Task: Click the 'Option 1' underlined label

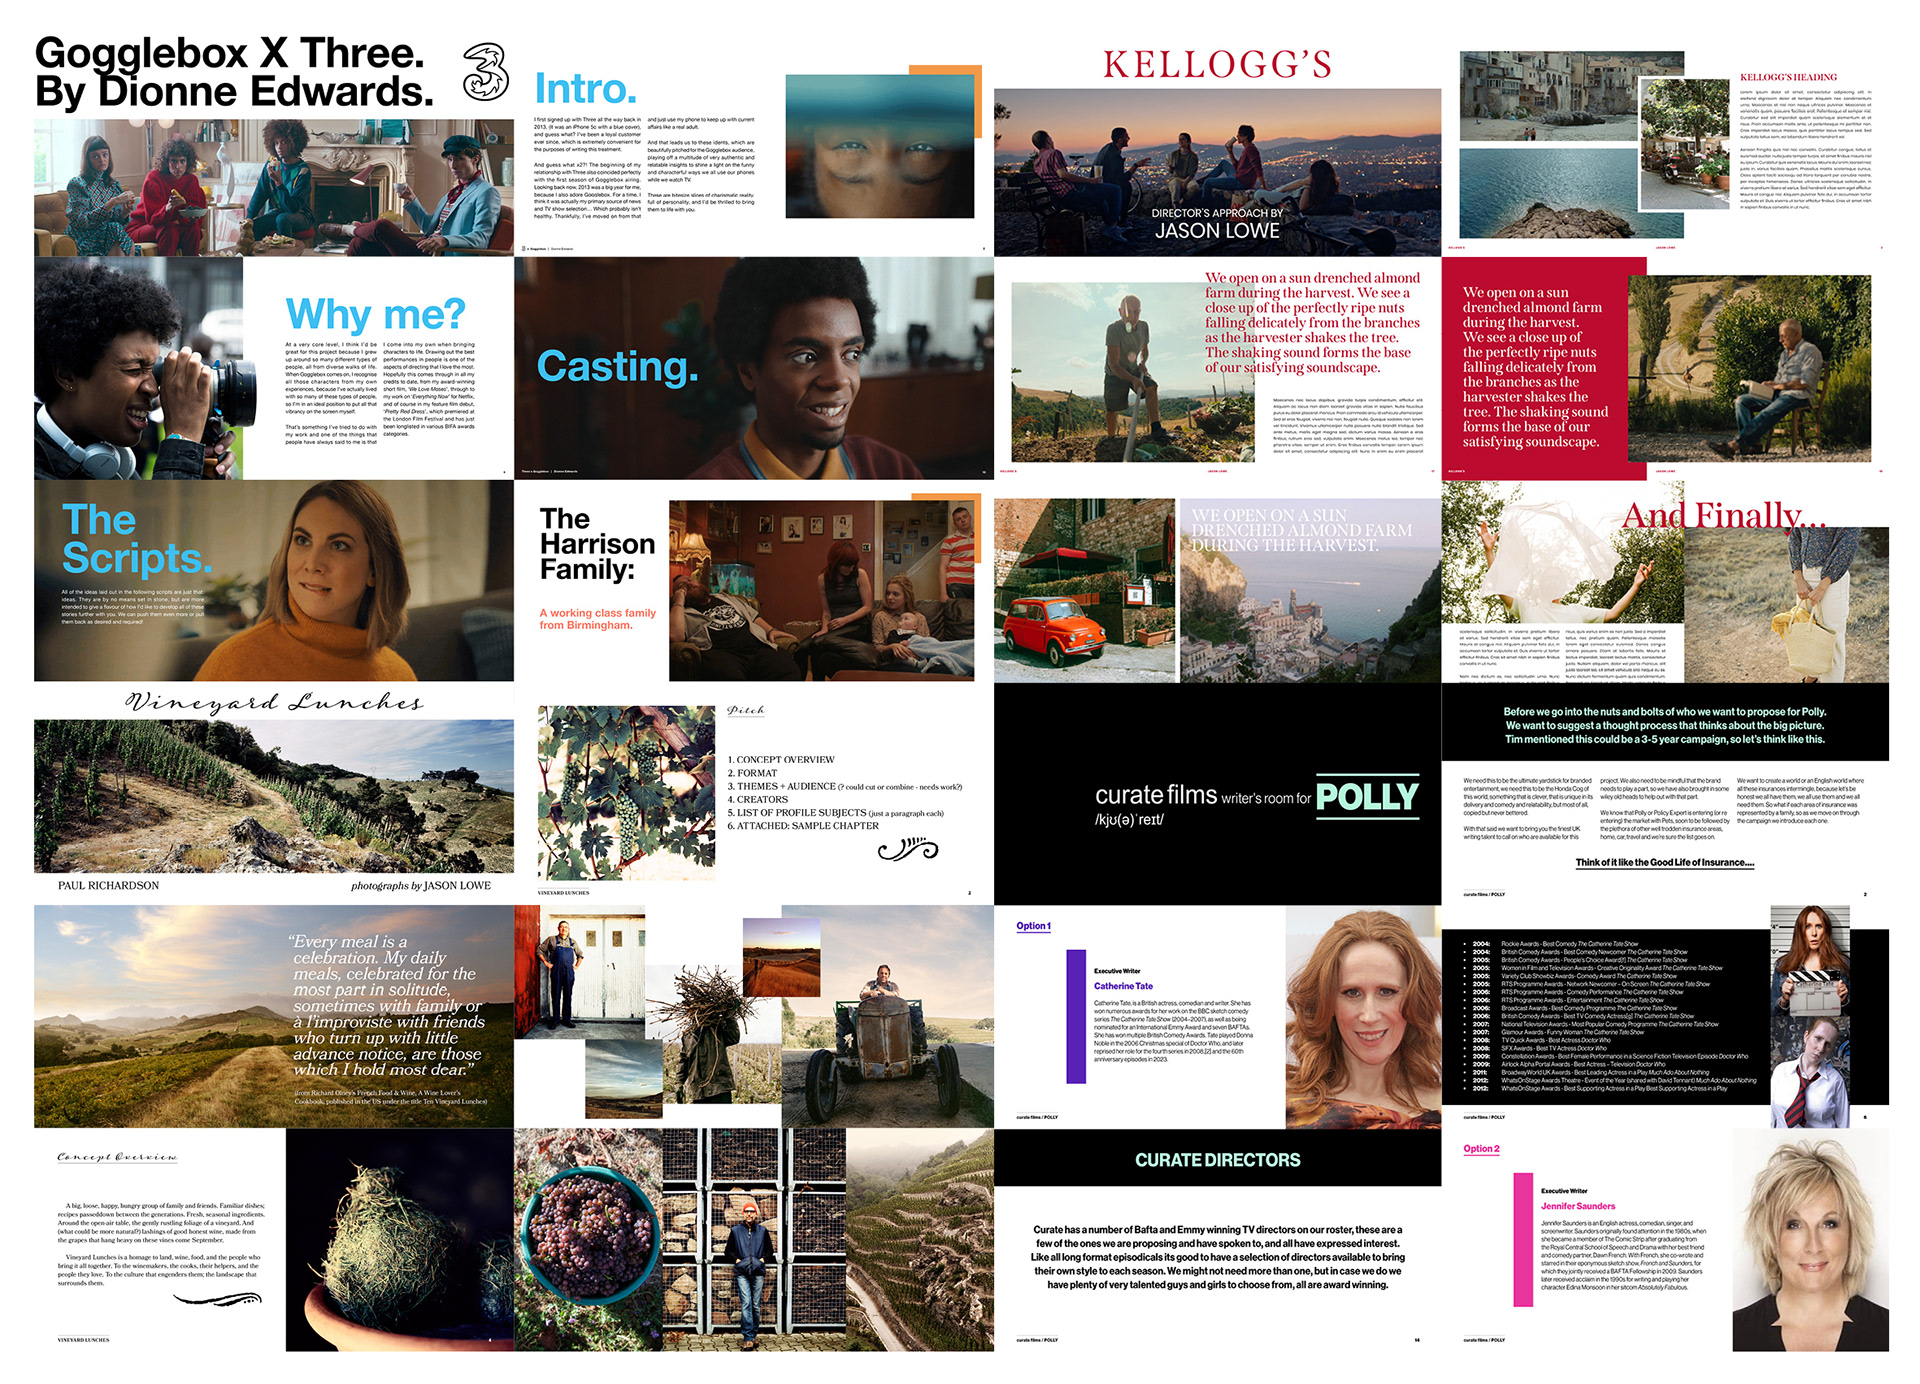Action: (1033, 926)
